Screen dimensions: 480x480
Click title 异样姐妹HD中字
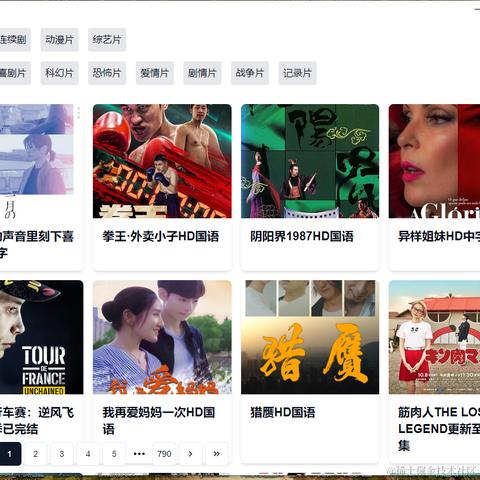point(439,237)
